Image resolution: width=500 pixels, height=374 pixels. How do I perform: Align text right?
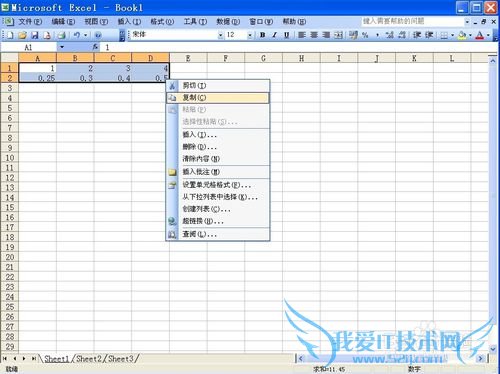(x=326, y=35)
